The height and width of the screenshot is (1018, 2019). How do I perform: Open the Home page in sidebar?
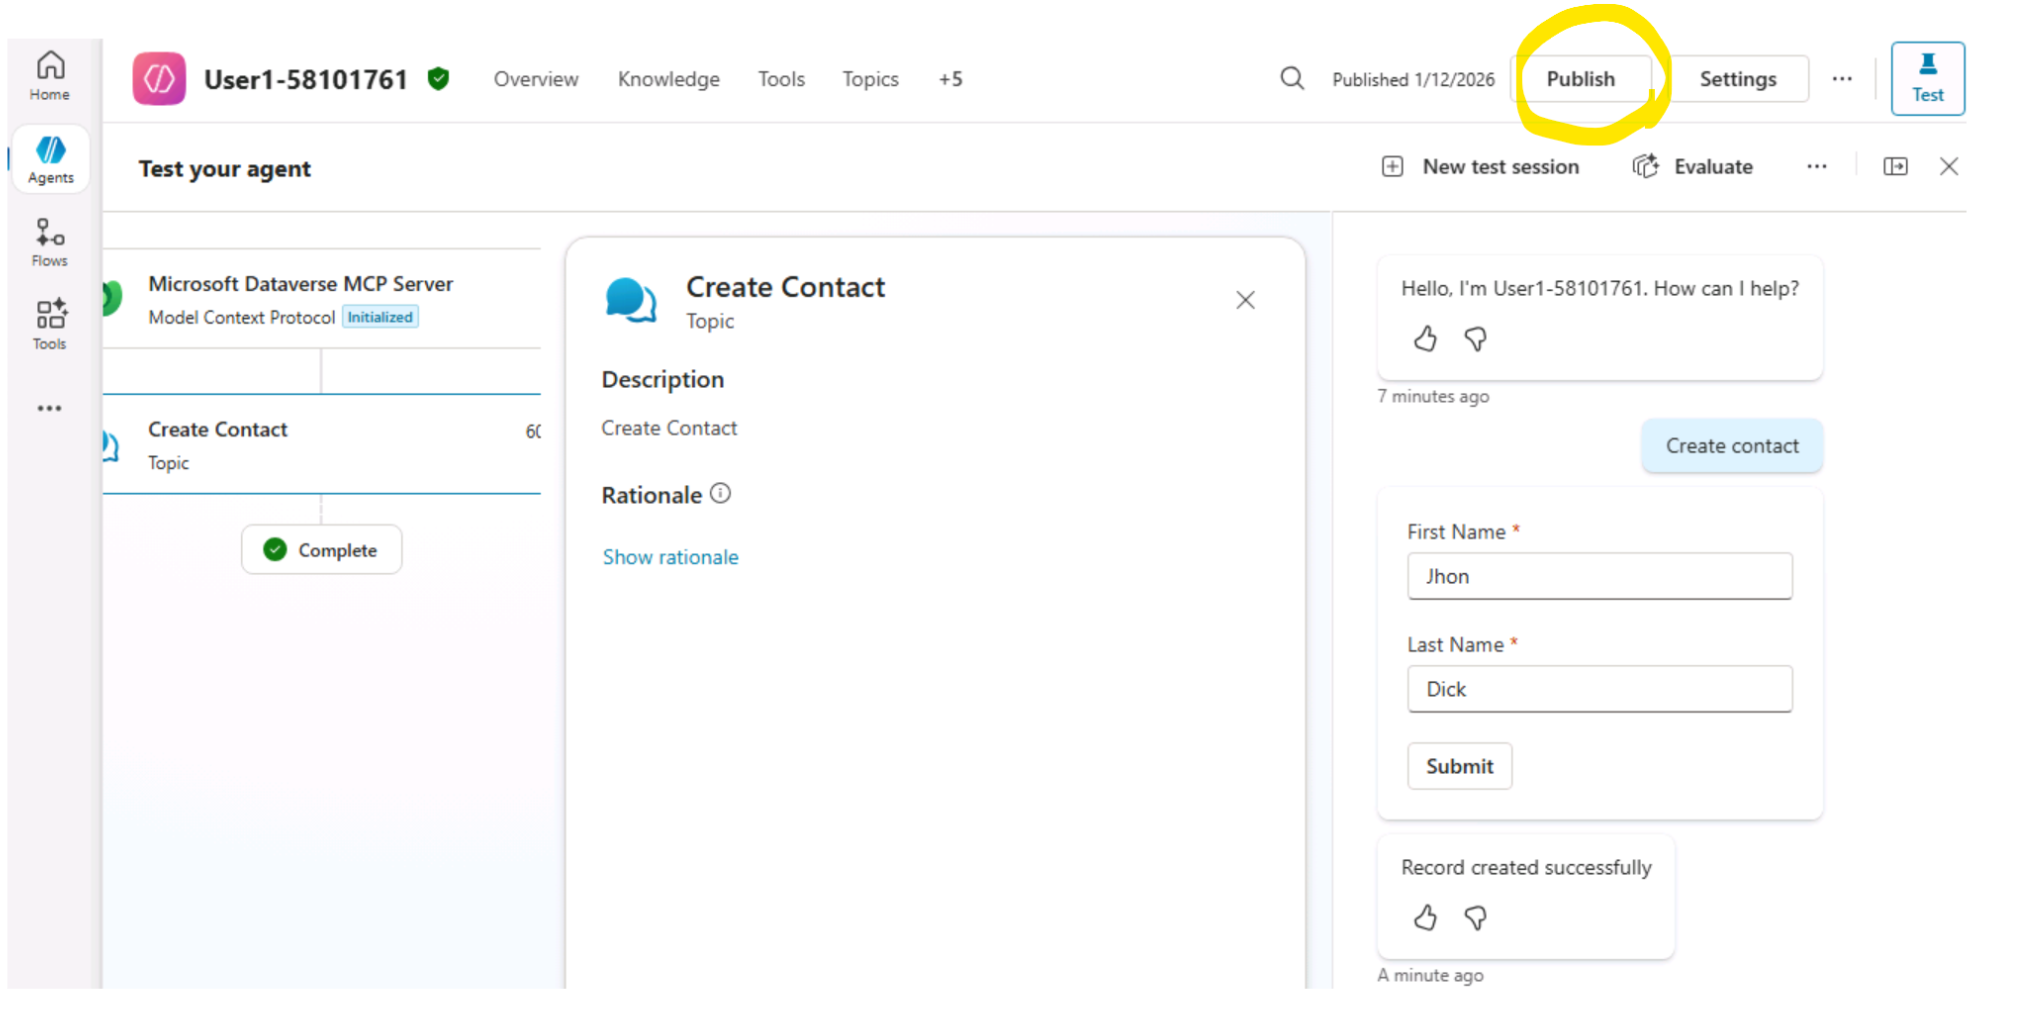pos(50,76)
